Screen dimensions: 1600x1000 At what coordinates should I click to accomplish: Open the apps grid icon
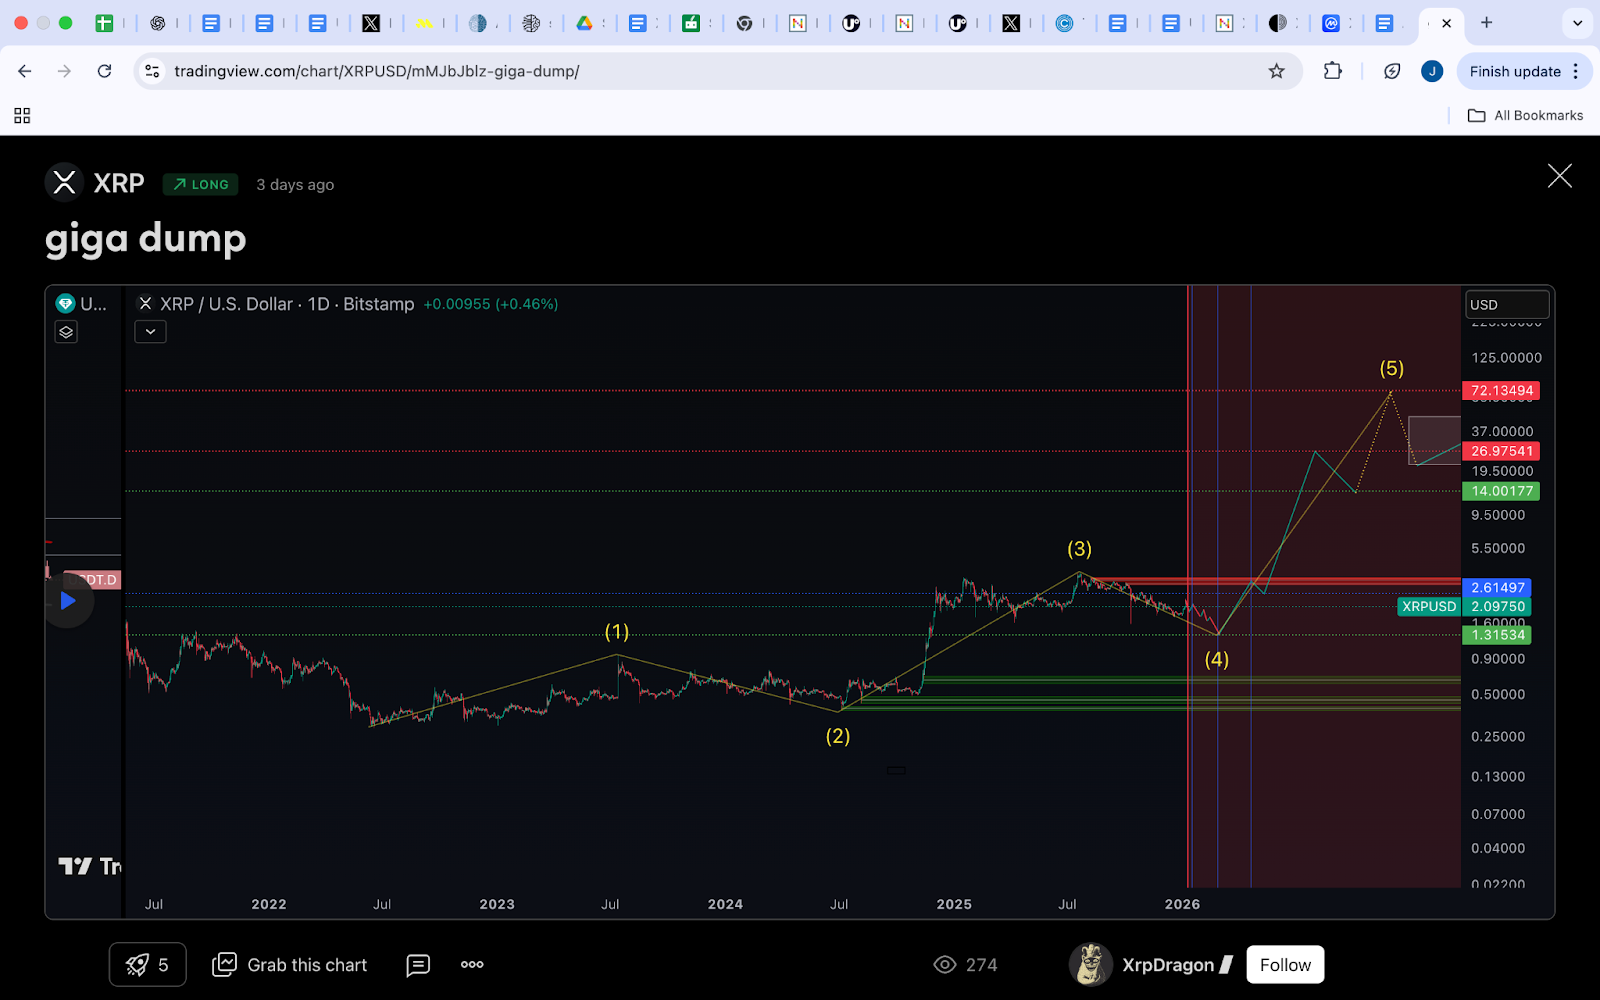22,116
